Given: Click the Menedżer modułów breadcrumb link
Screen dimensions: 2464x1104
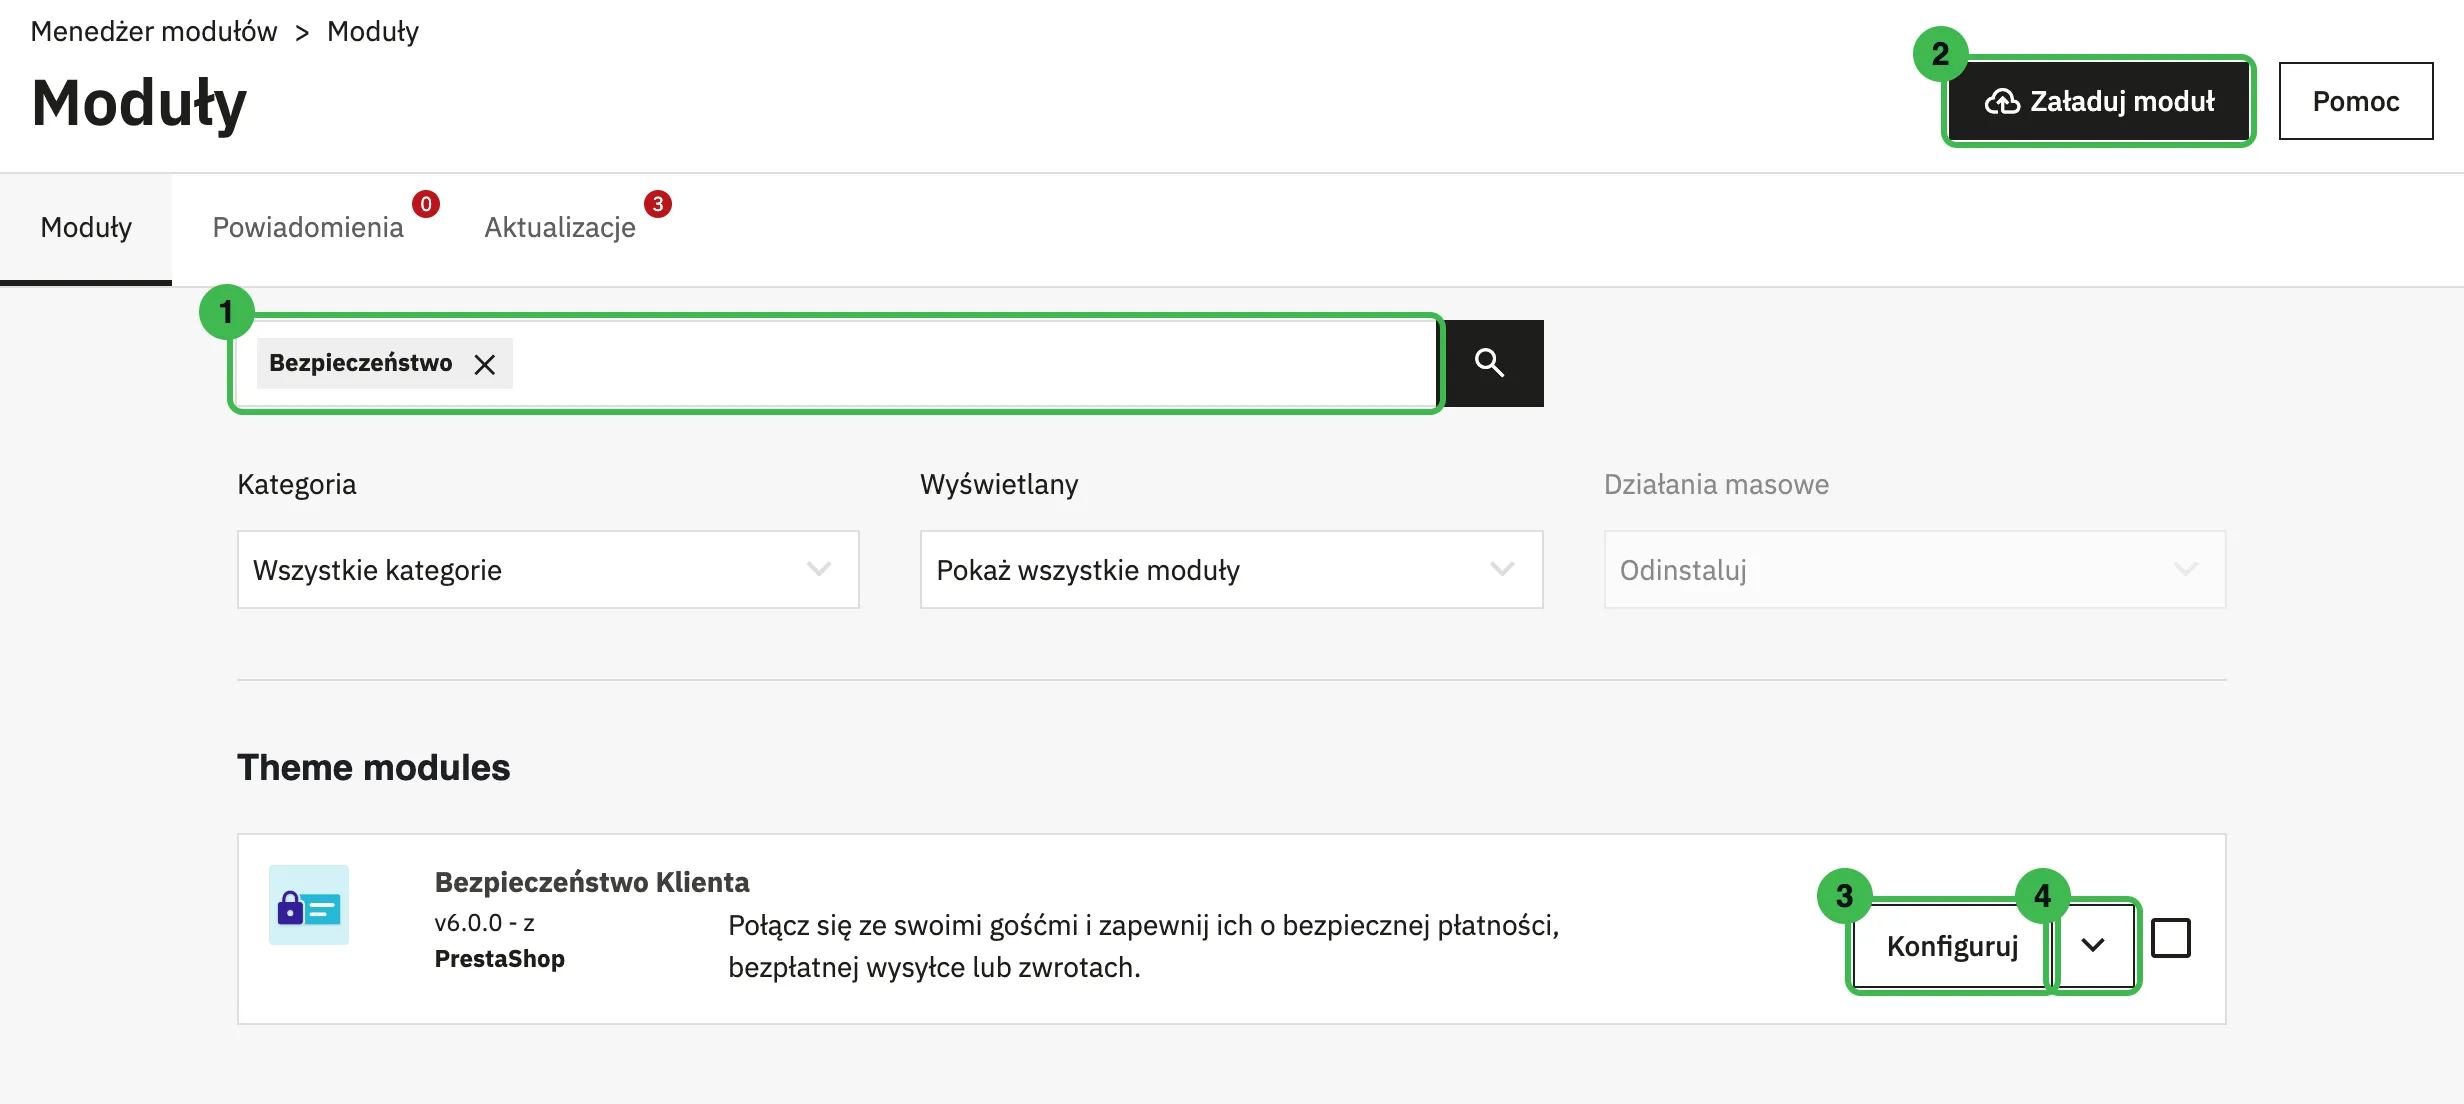Looking at the screenshot, I should (x=154, y=31).
